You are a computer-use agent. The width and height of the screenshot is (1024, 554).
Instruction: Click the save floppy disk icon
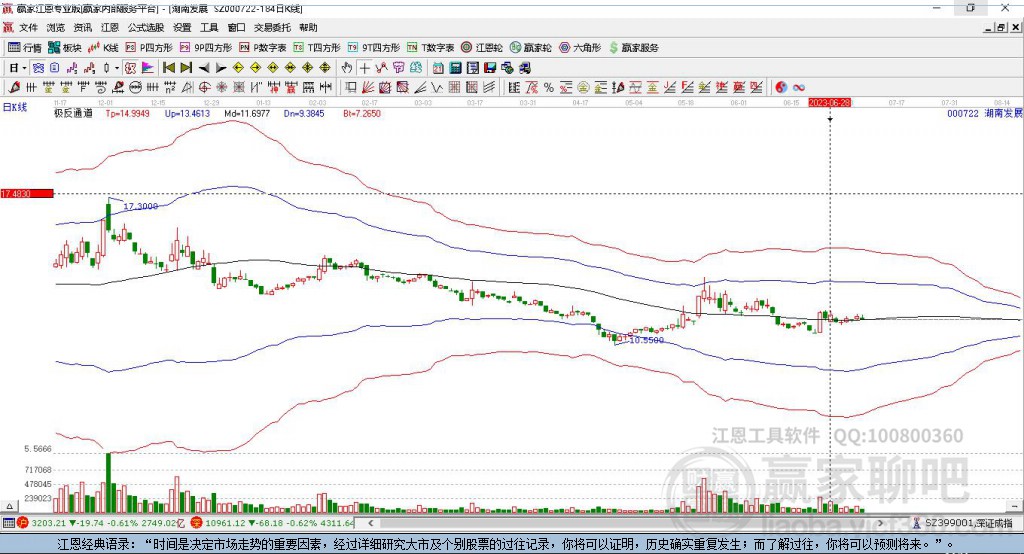click(490, 68)
